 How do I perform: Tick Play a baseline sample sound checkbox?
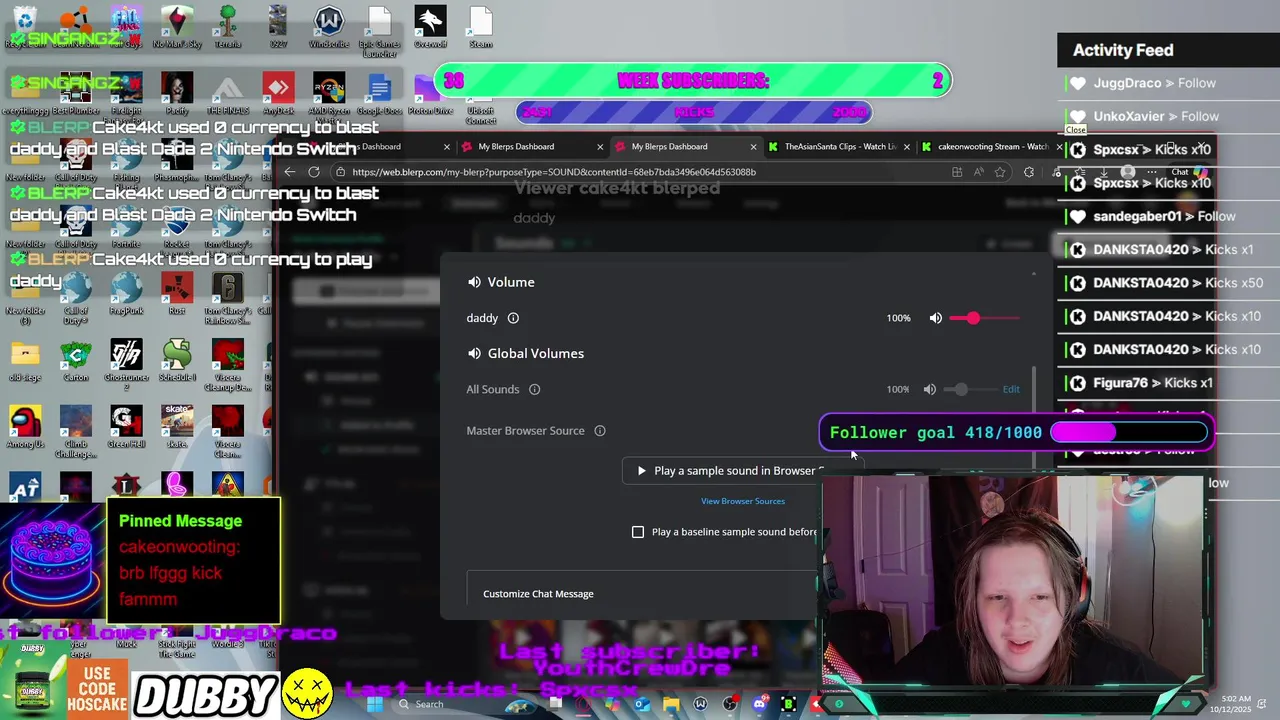[638, 532]
